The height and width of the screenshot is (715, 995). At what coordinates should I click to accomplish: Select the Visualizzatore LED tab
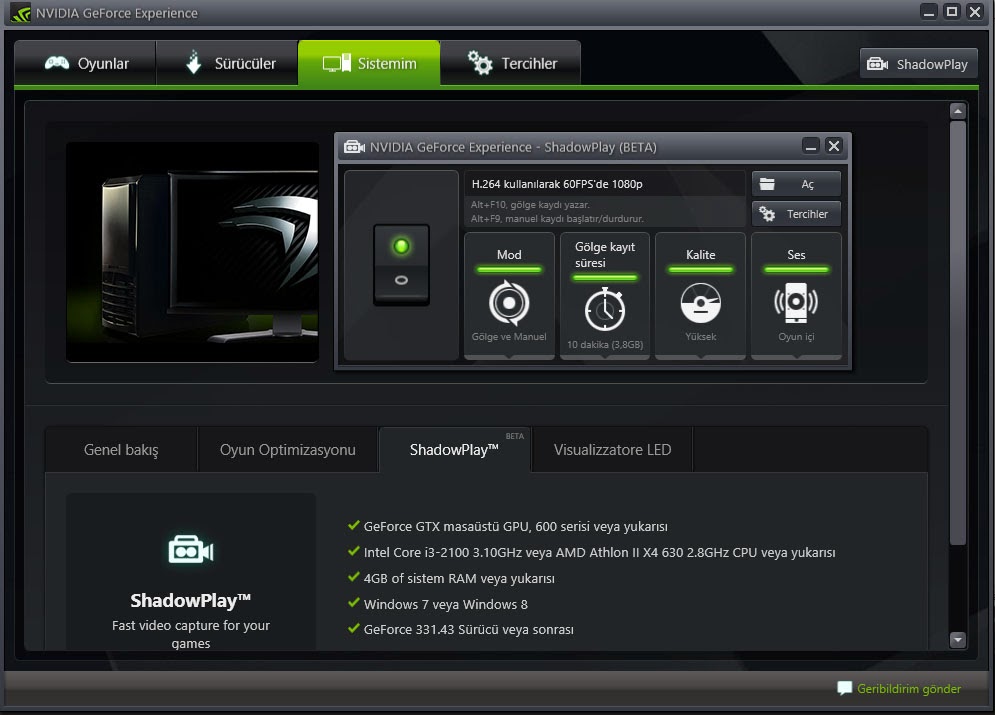click(x=611, y=449)
